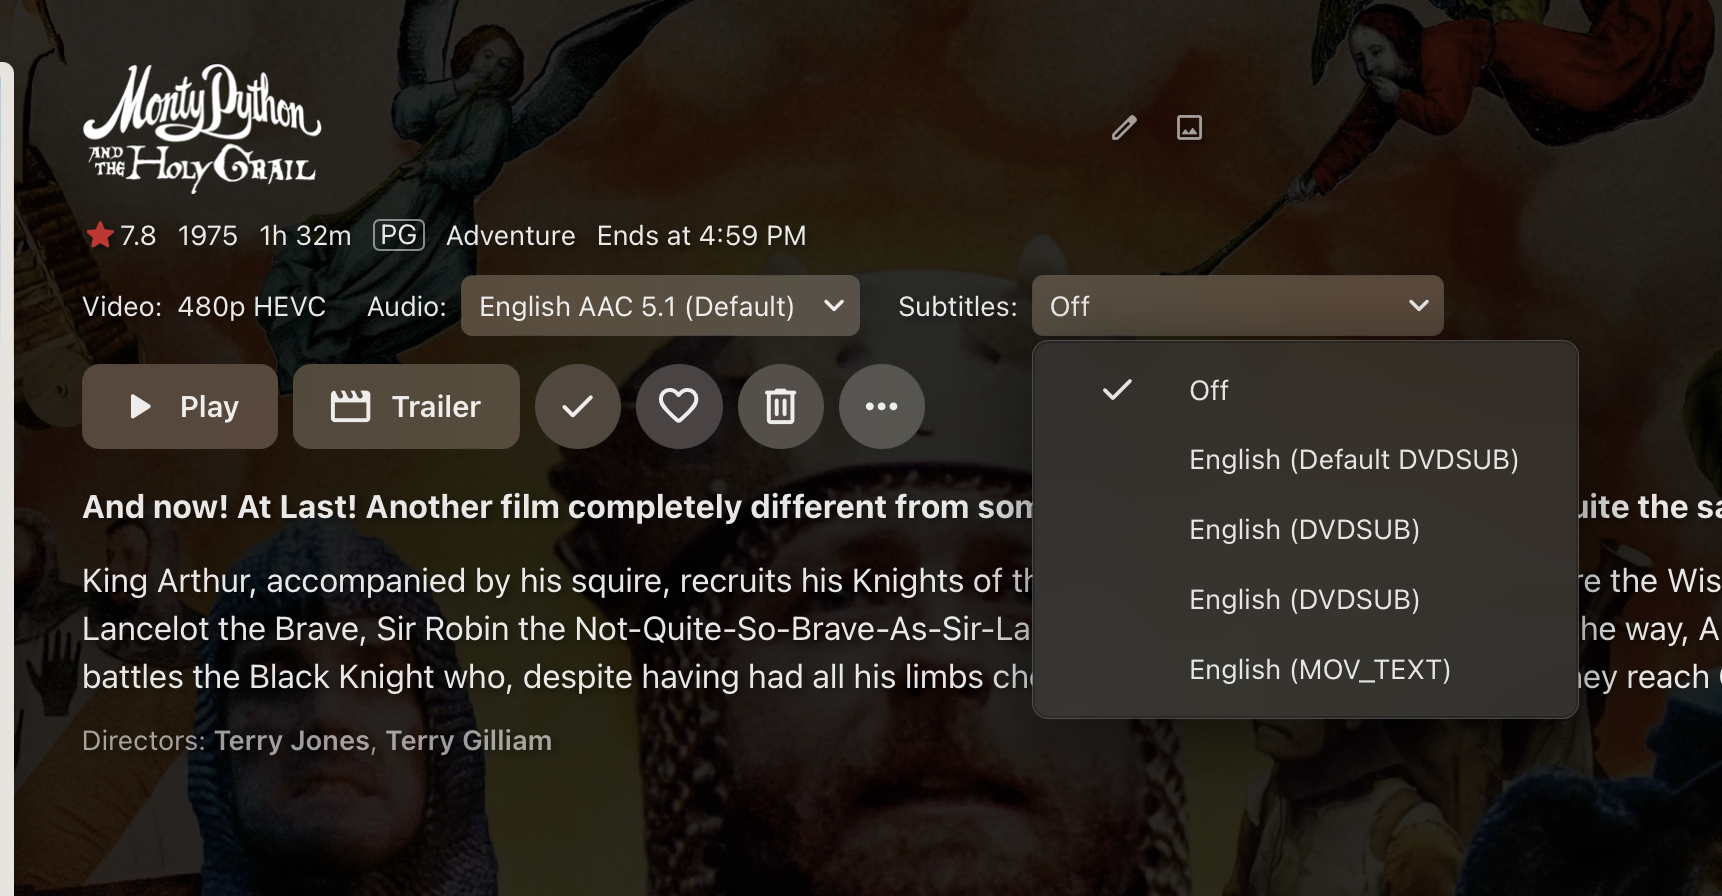Click the Monty Python Holy Grail logo

point(202,127)
